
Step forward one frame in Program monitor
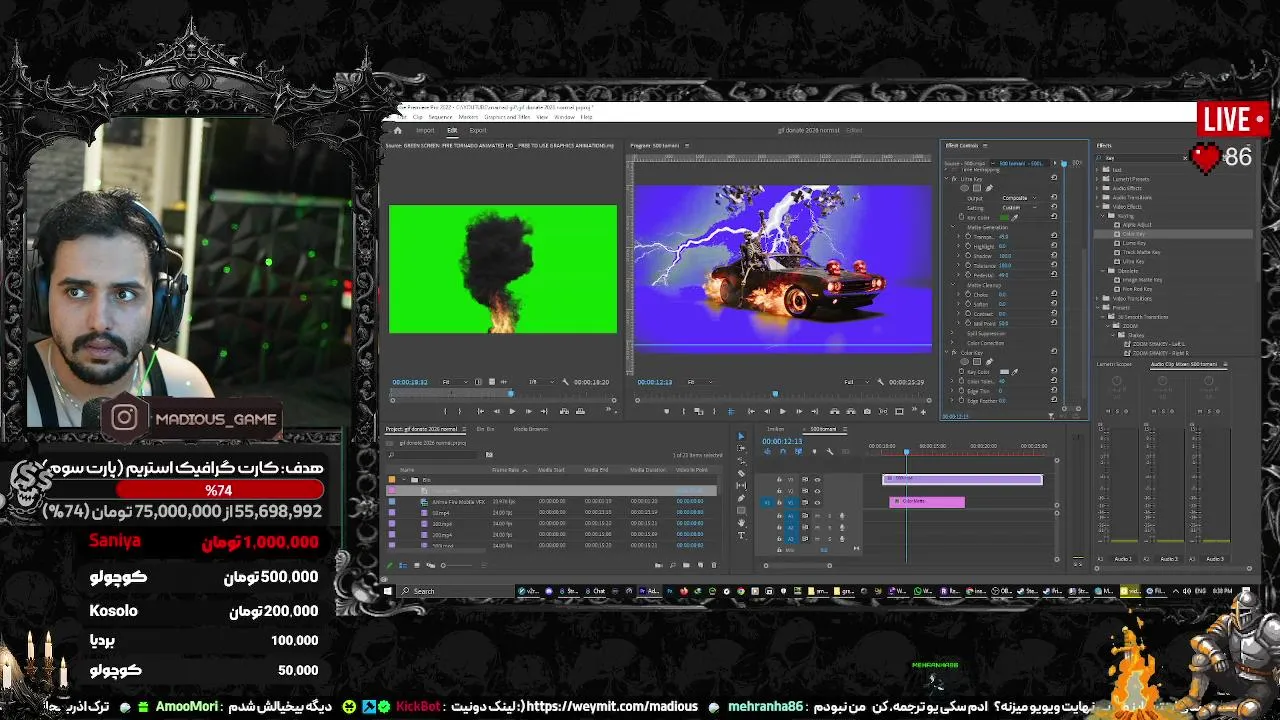[799, 411]
